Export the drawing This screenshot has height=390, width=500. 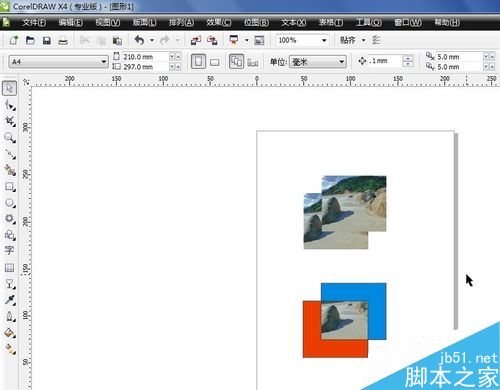coord(212,40)
